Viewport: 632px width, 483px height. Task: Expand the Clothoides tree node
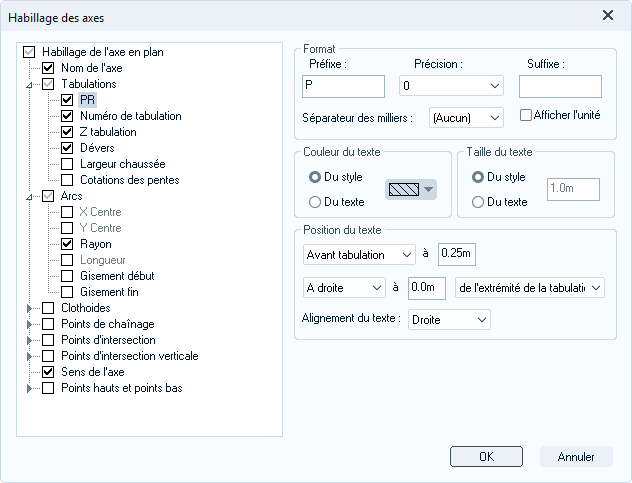[x=29, y=308]
